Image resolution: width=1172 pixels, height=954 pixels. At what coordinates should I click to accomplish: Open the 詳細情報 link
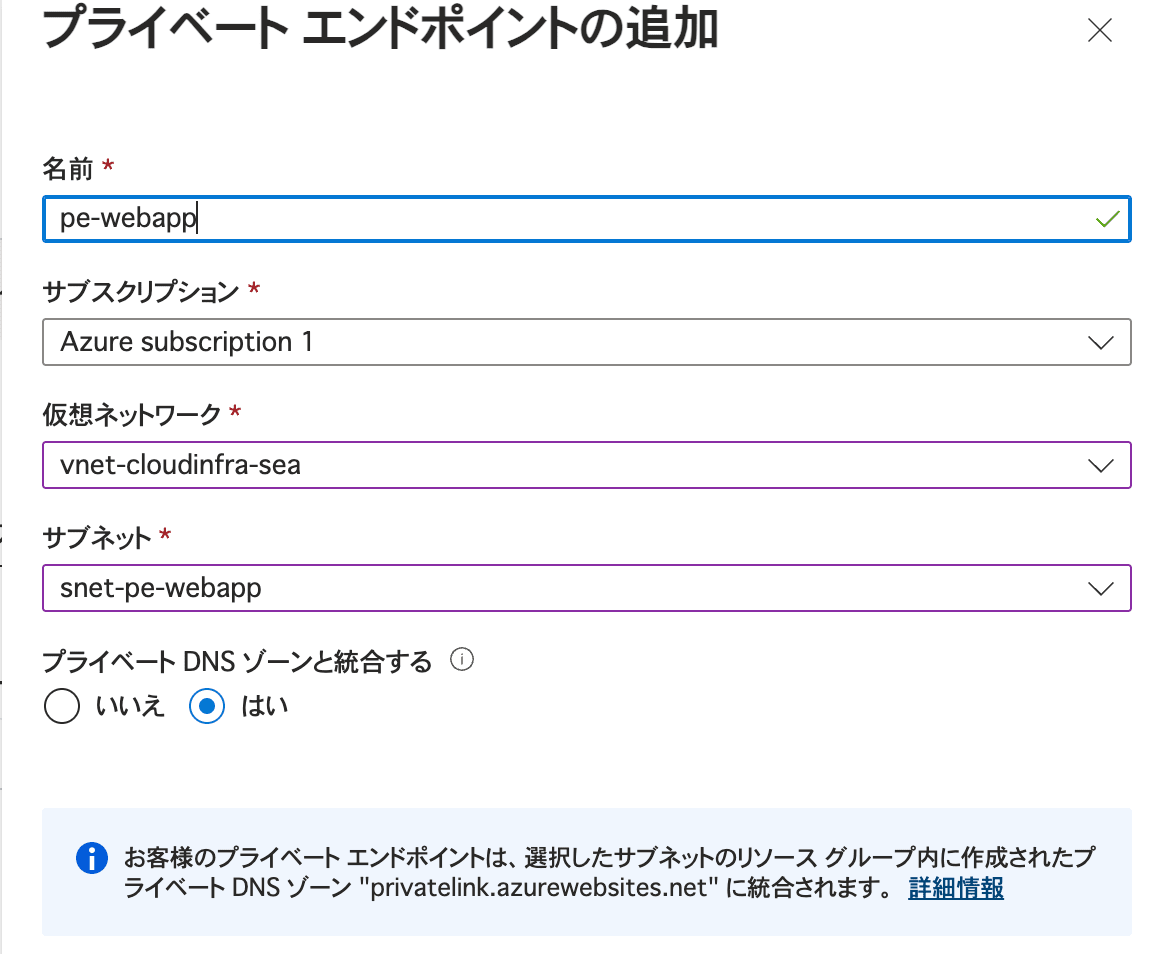pos(955,888)
